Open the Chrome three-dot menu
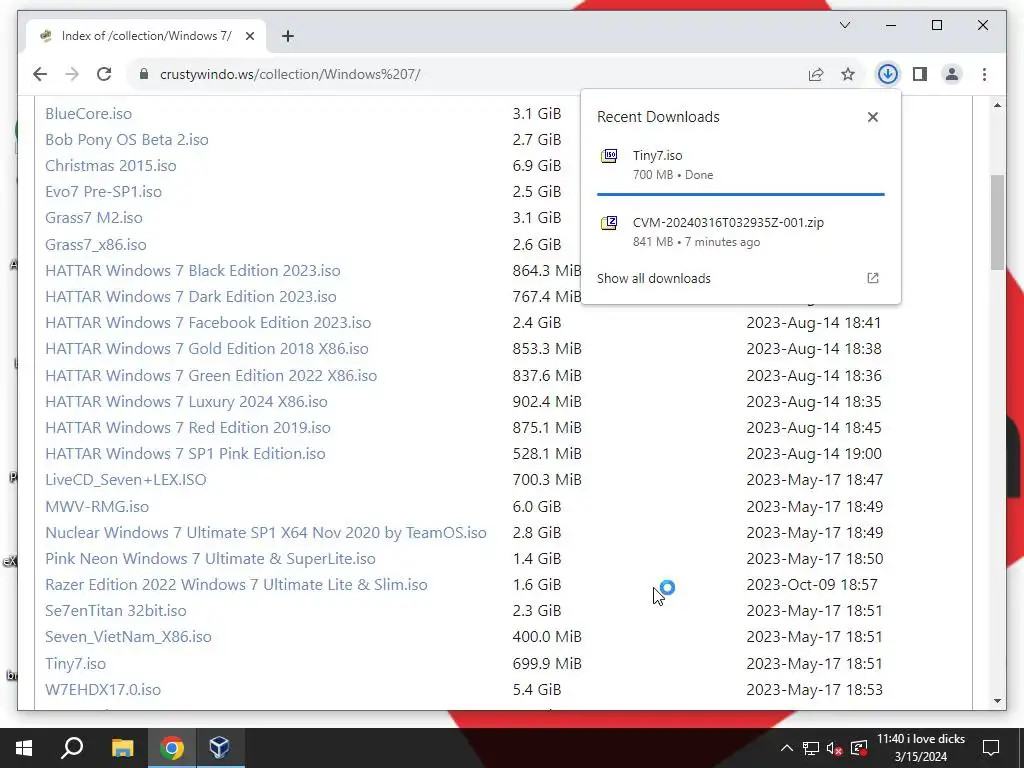Viewport: 1024px width, 768px height. [984, 74]
